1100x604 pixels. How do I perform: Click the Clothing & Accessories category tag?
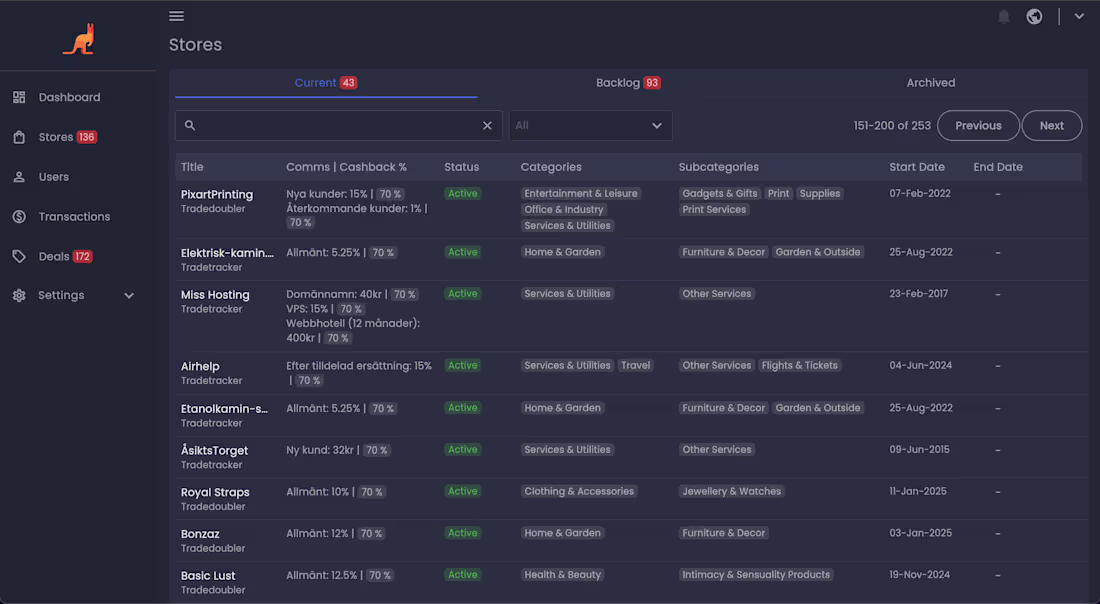[579, 491]
